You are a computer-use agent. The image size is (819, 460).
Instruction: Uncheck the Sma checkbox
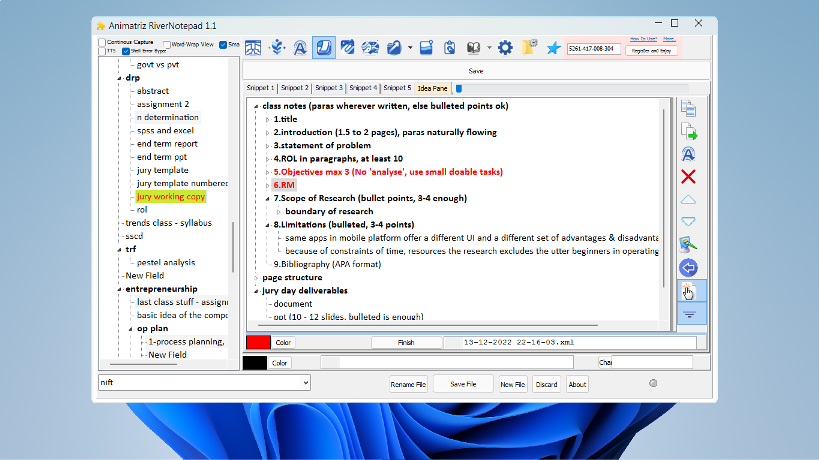tap(223, 45)
